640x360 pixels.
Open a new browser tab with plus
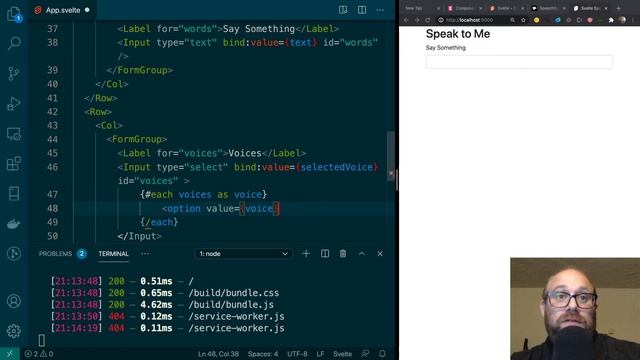(618, 8)
